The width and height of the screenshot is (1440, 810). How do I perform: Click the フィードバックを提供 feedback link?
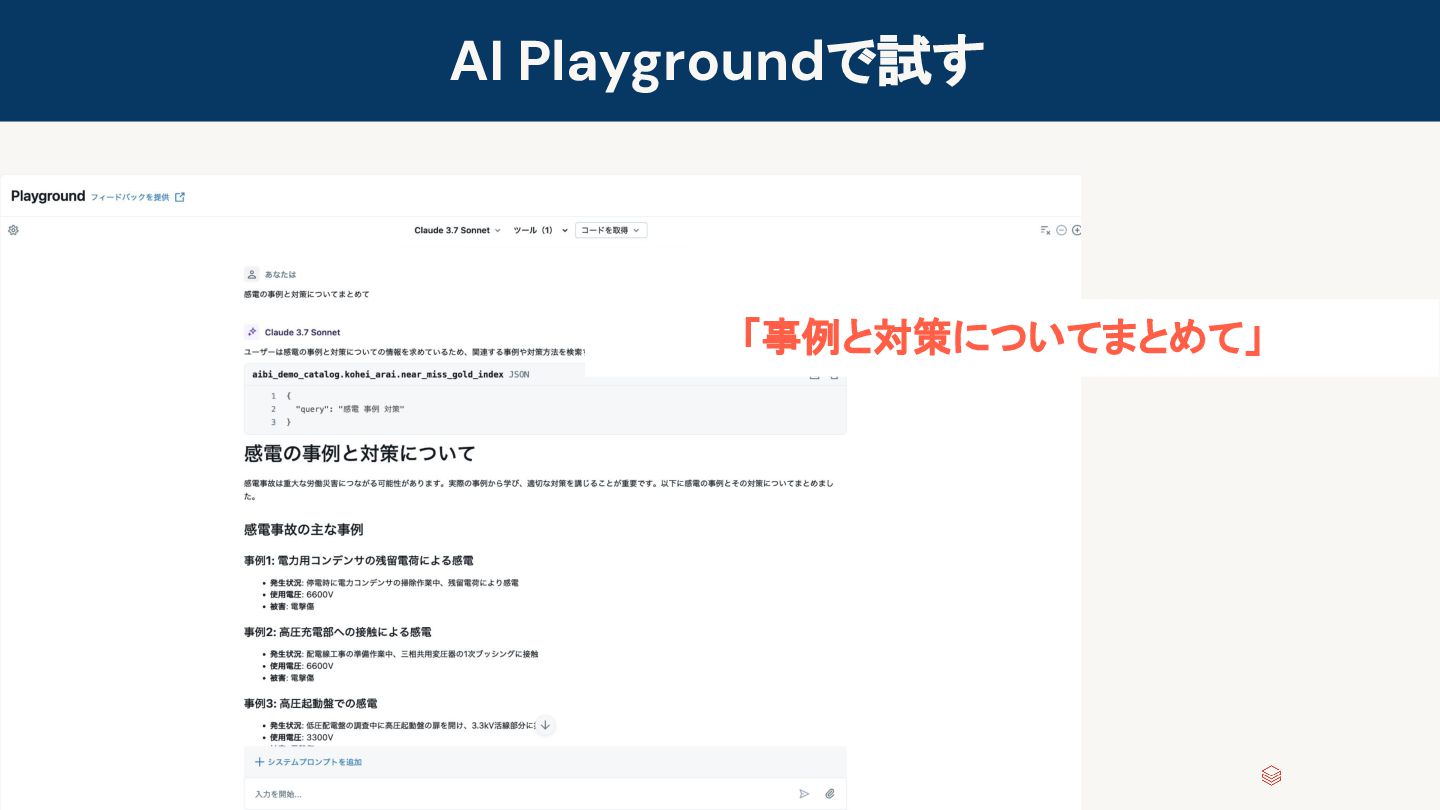(x=130, y=197)
